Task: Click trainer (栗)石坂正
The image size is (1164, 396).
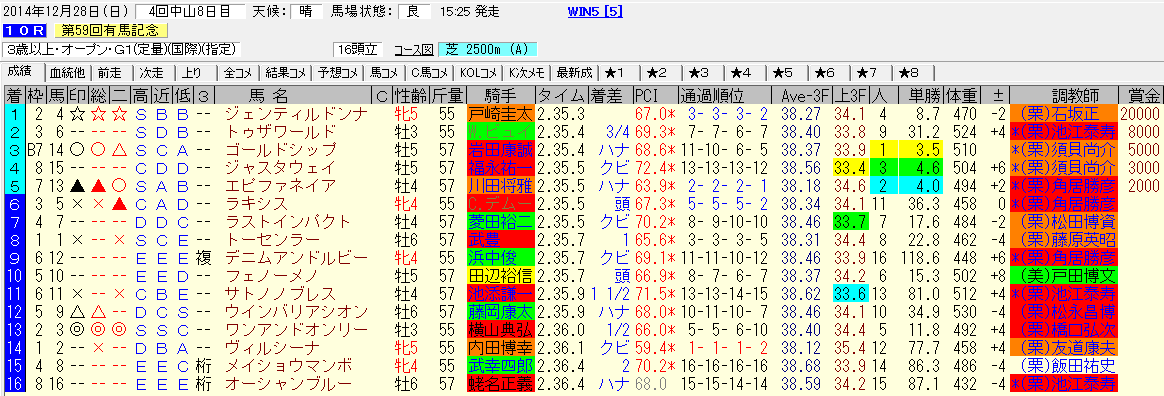Action: click(x=1063, y=114)
